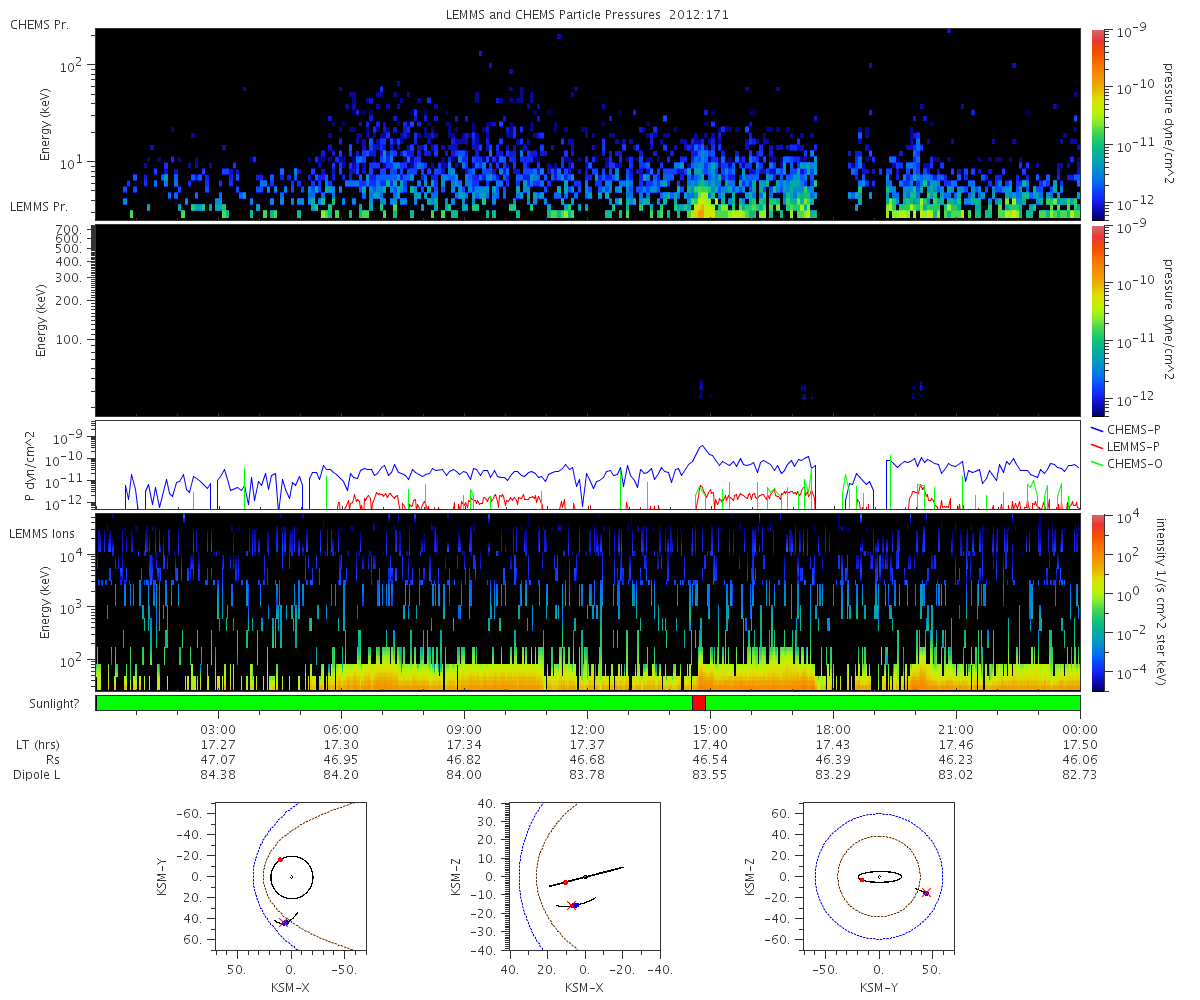
Task: Click the 18:00 time tick label
Action: tap(833, 730)
